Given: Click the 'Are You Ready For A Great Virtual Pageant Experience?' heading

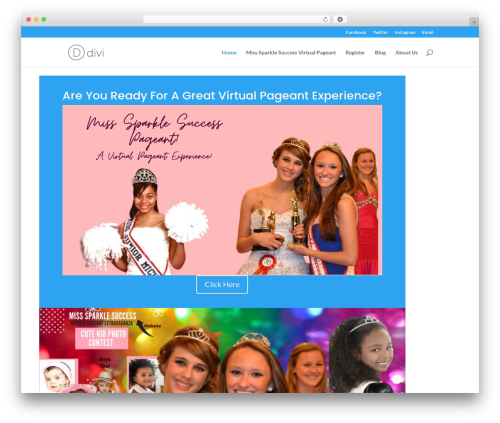Looking at the screenshot, I should 222,96.
